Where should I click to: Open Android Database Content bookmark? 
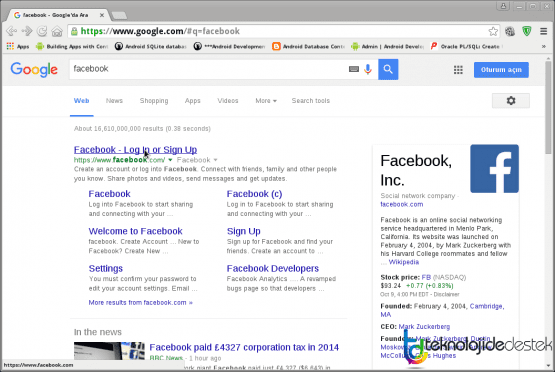coord(308,46)
